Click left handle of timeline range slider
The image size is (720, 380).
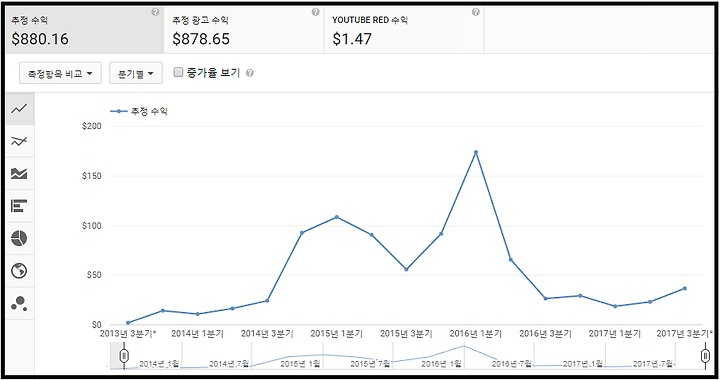pos(124,356)
